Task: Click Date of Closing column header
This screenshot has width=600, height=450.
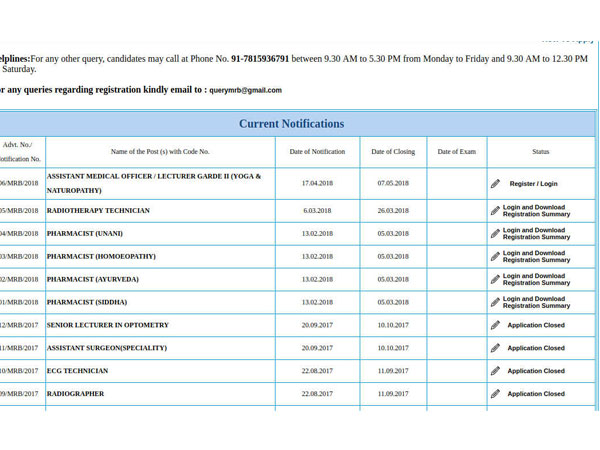Action: tap(393, 152)
